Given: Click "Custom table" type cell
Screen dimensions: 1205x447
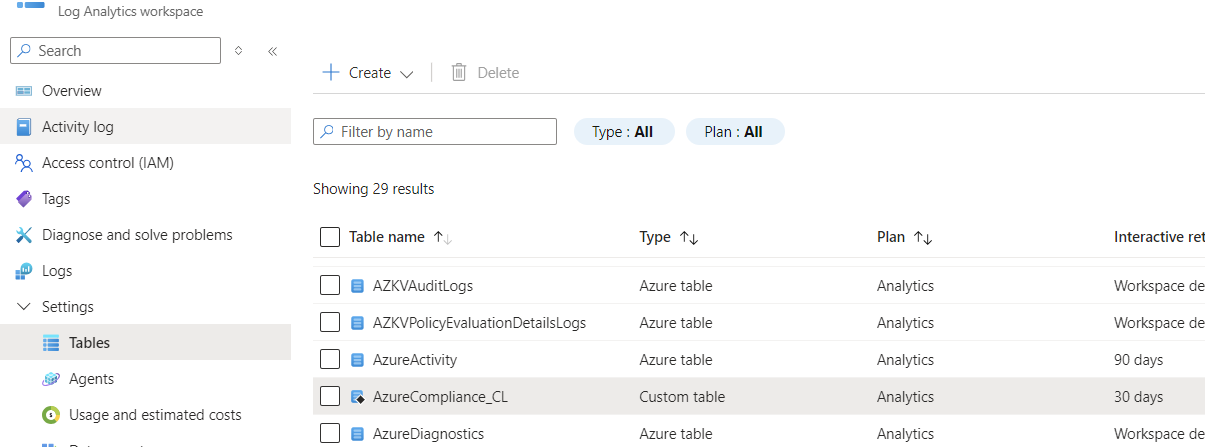Looking at the screenshot, I should tap(683, 397).
